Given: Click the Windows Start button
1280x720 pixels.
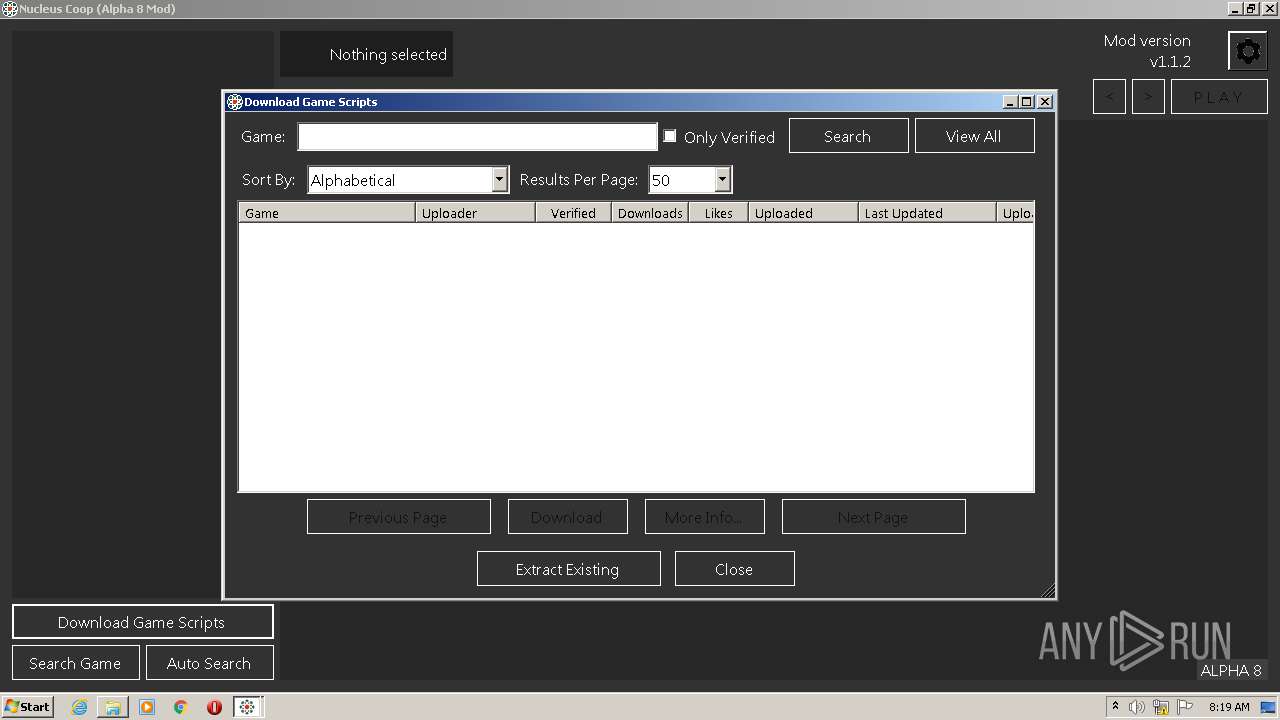Looking at the screenshot, I should 28,707.
